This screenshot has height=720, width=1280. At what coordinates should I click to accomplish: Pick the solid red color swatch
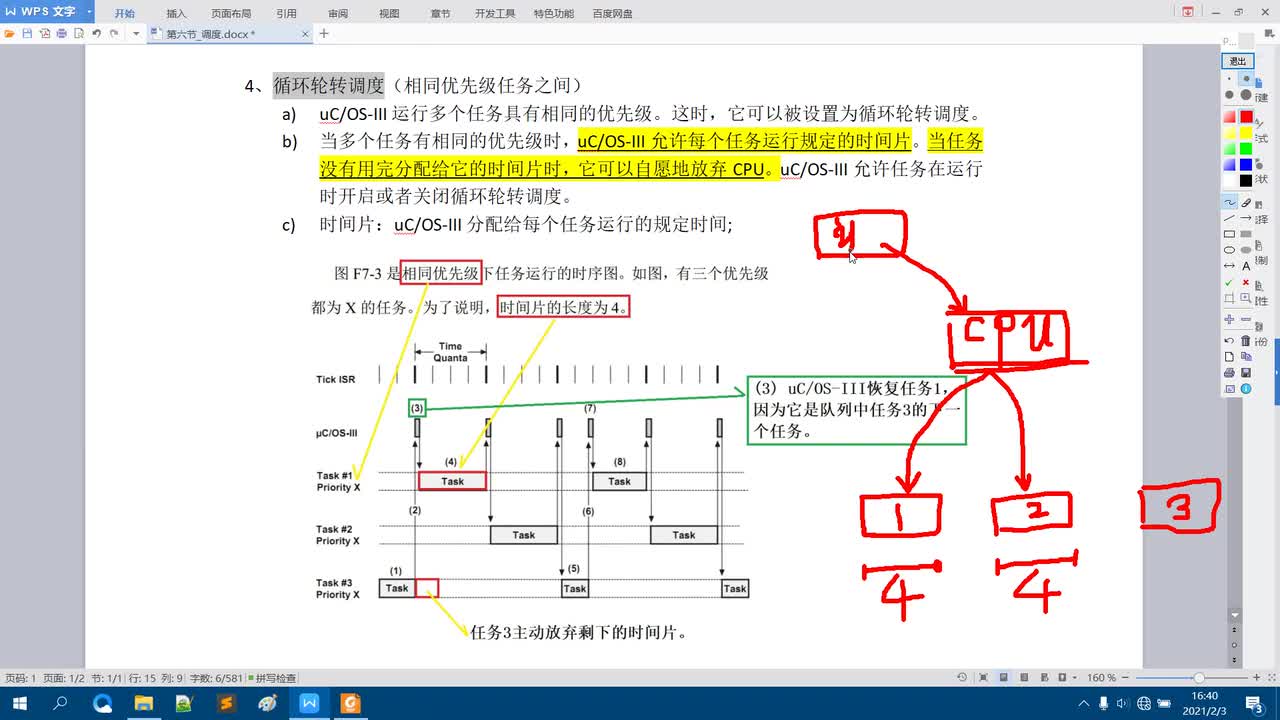click(x=1246, y=117)
